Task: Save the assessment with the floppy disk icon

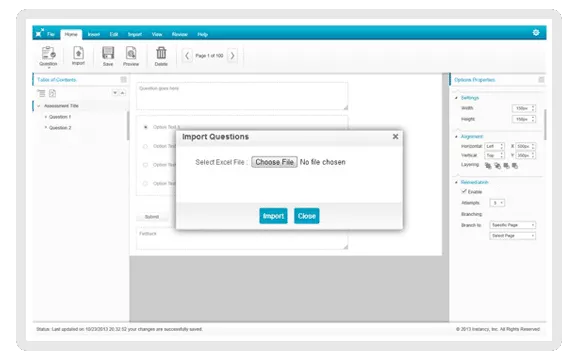Action: [108, 56]
